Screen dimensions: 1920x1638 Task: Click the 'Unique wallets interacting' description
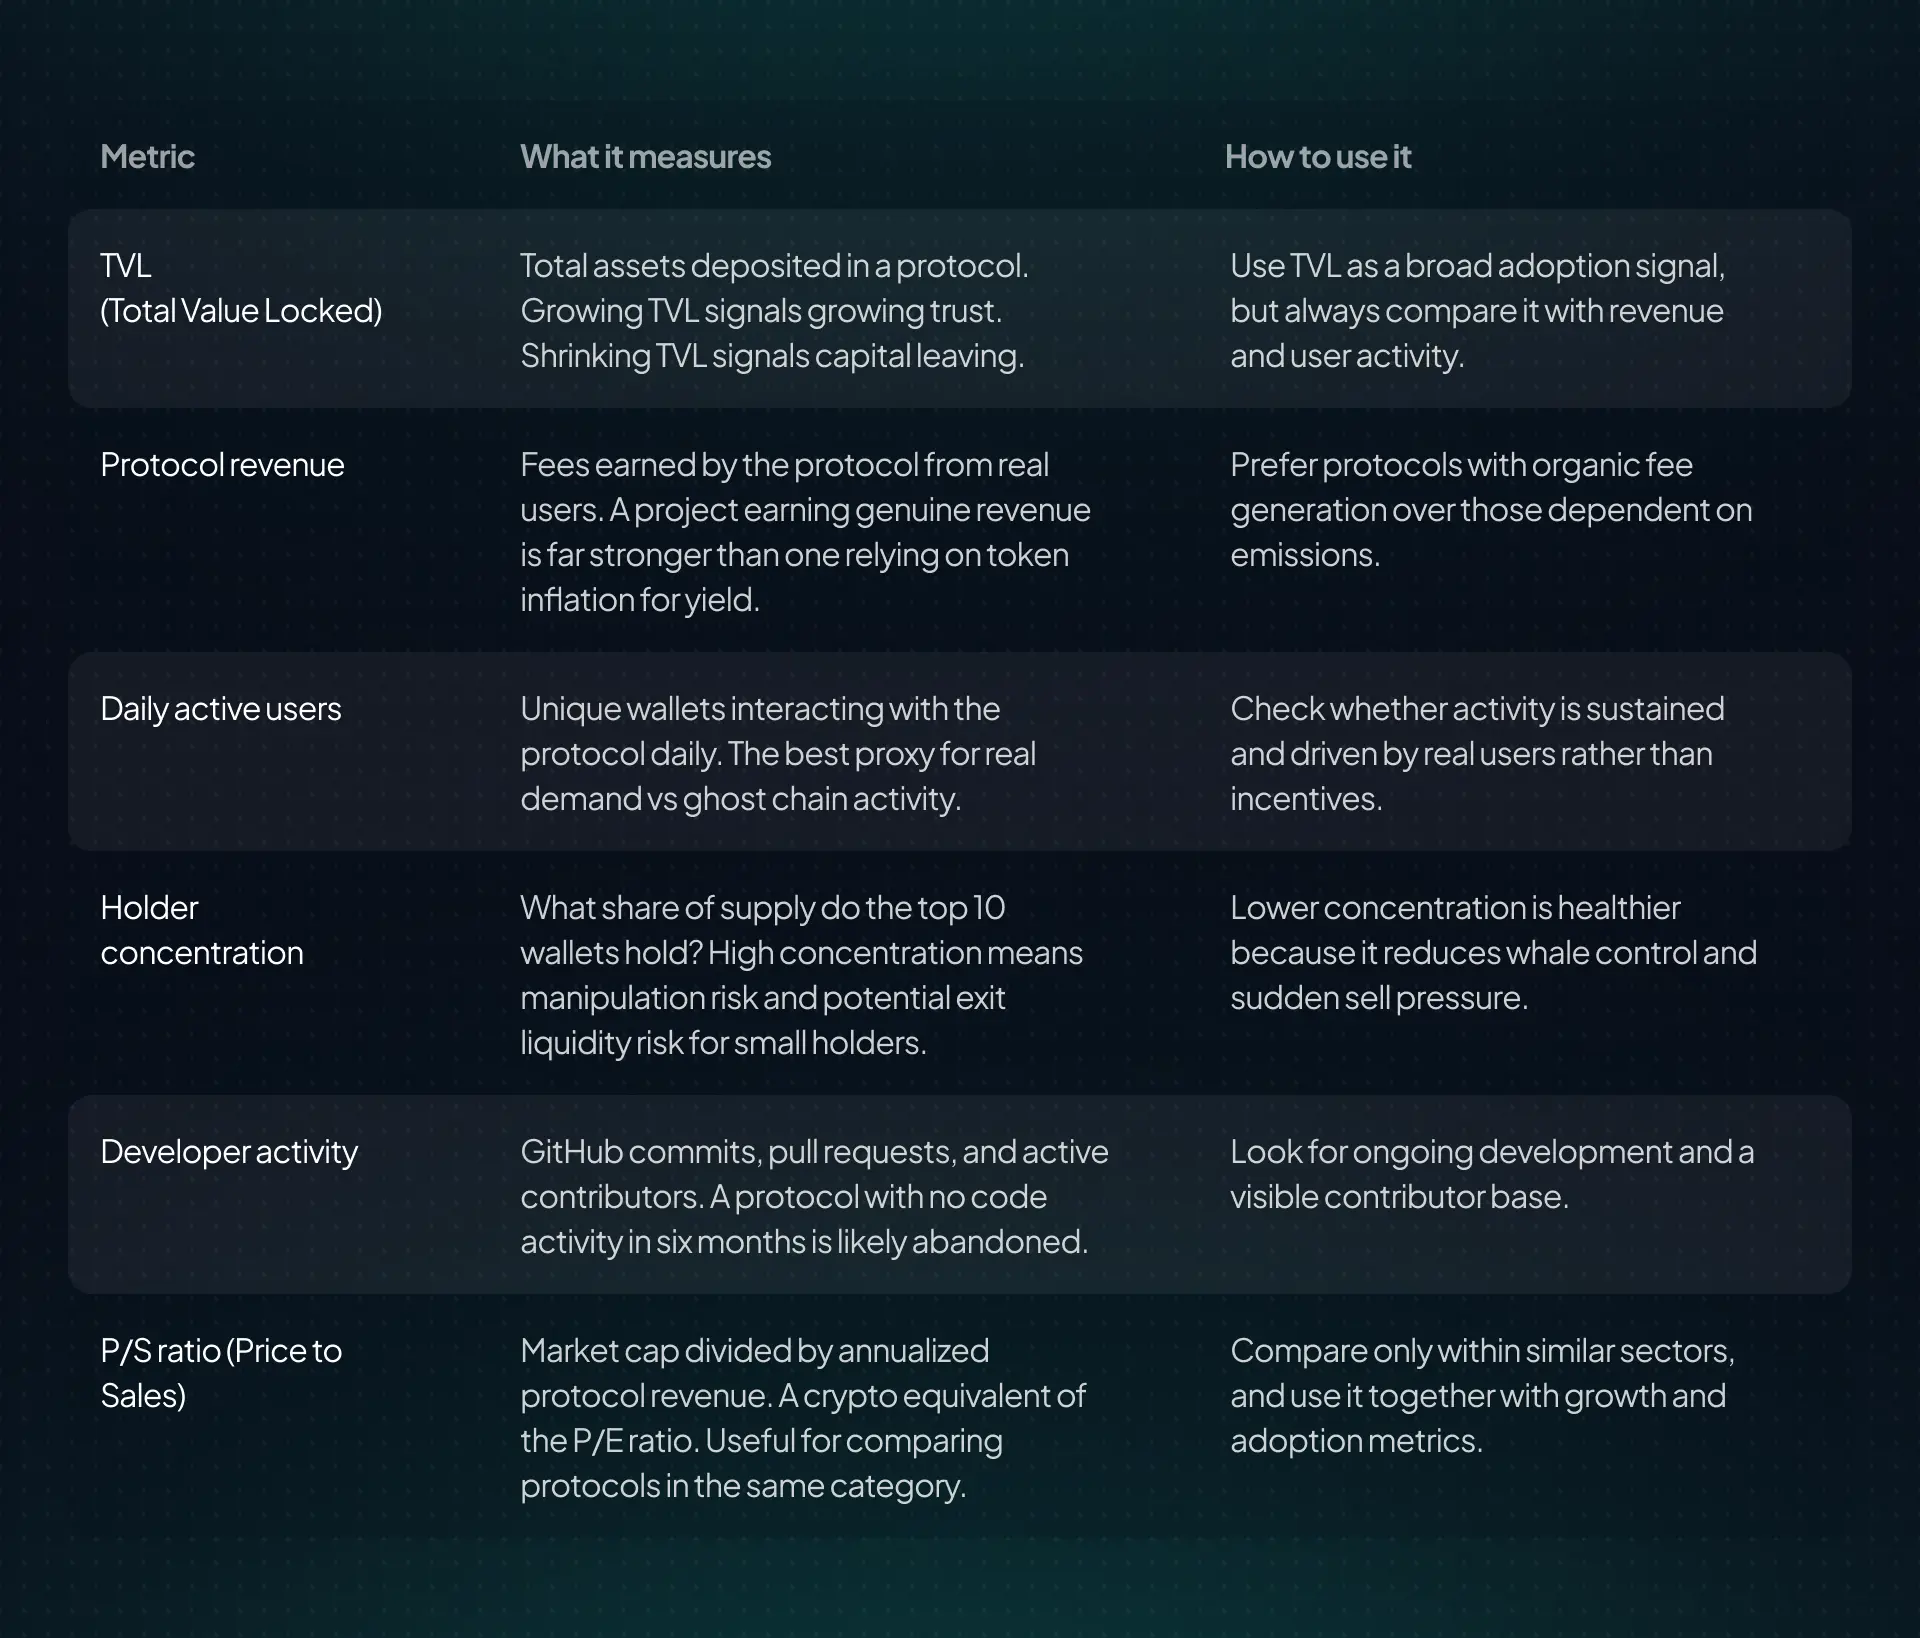click(x=778, y=754)
